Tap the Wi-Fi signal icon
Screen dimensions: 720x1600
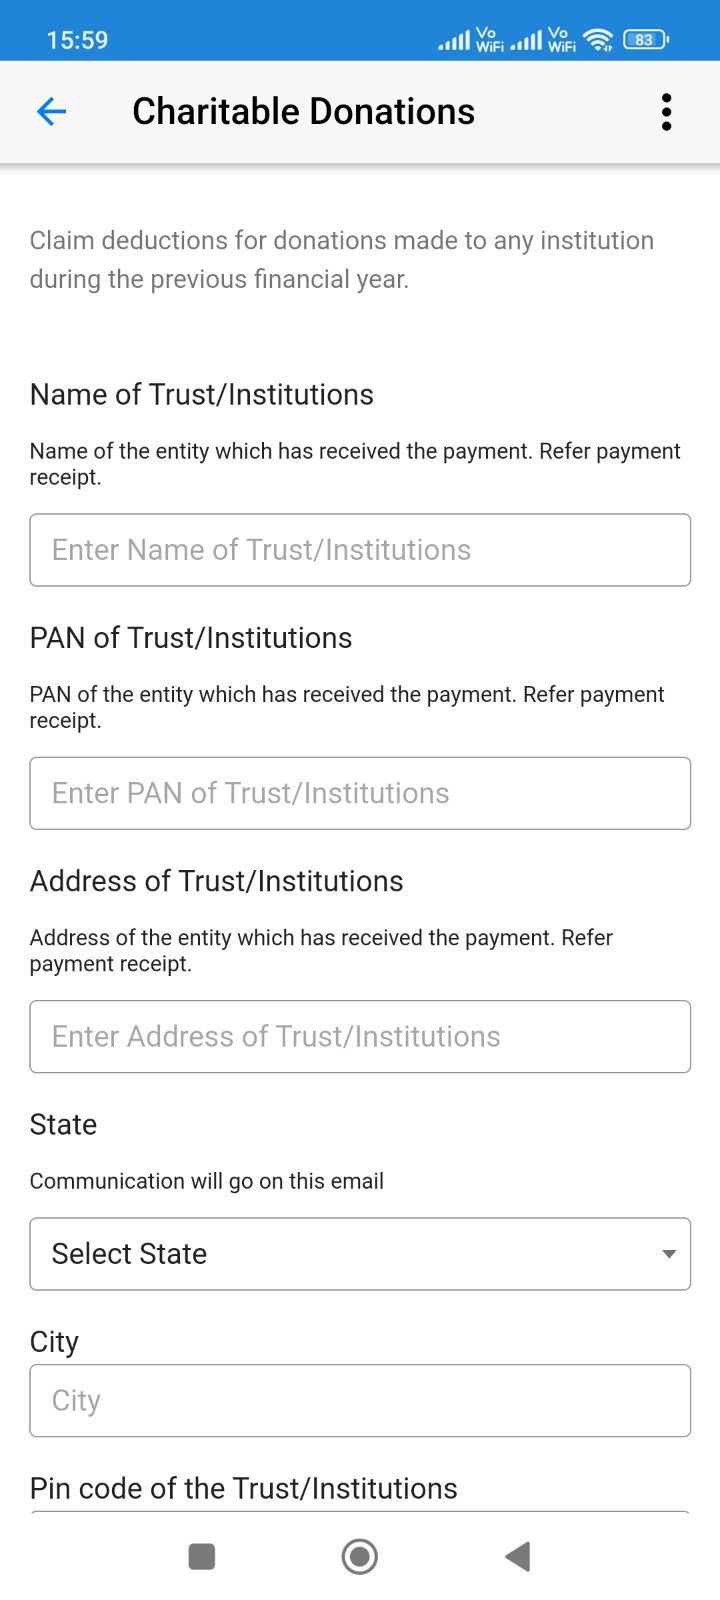point(598,40)
